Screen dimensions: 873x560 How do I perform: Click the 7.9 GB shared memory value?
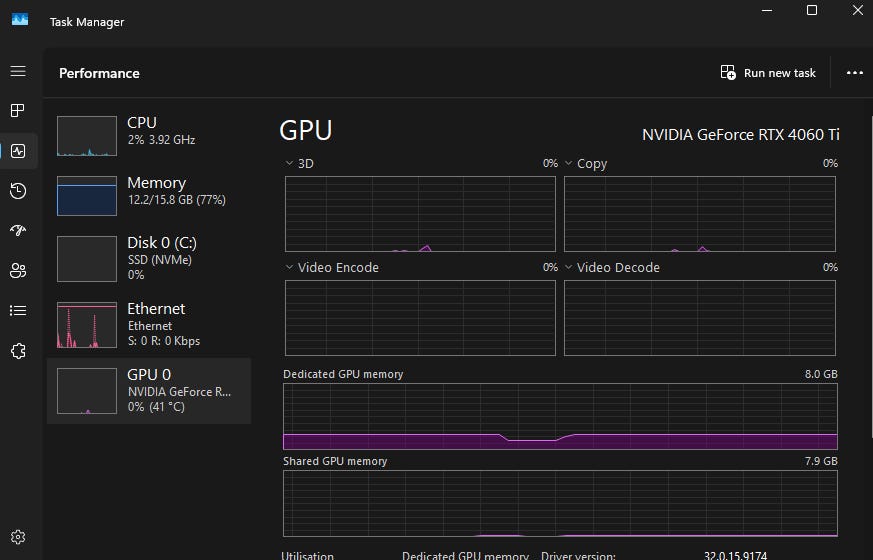[x=821, y=461]
